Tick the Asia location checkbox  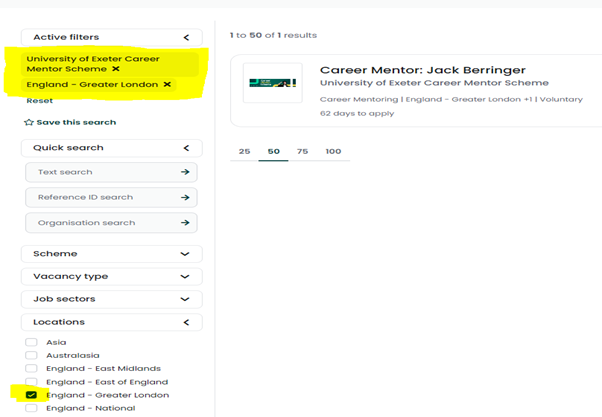32,342
